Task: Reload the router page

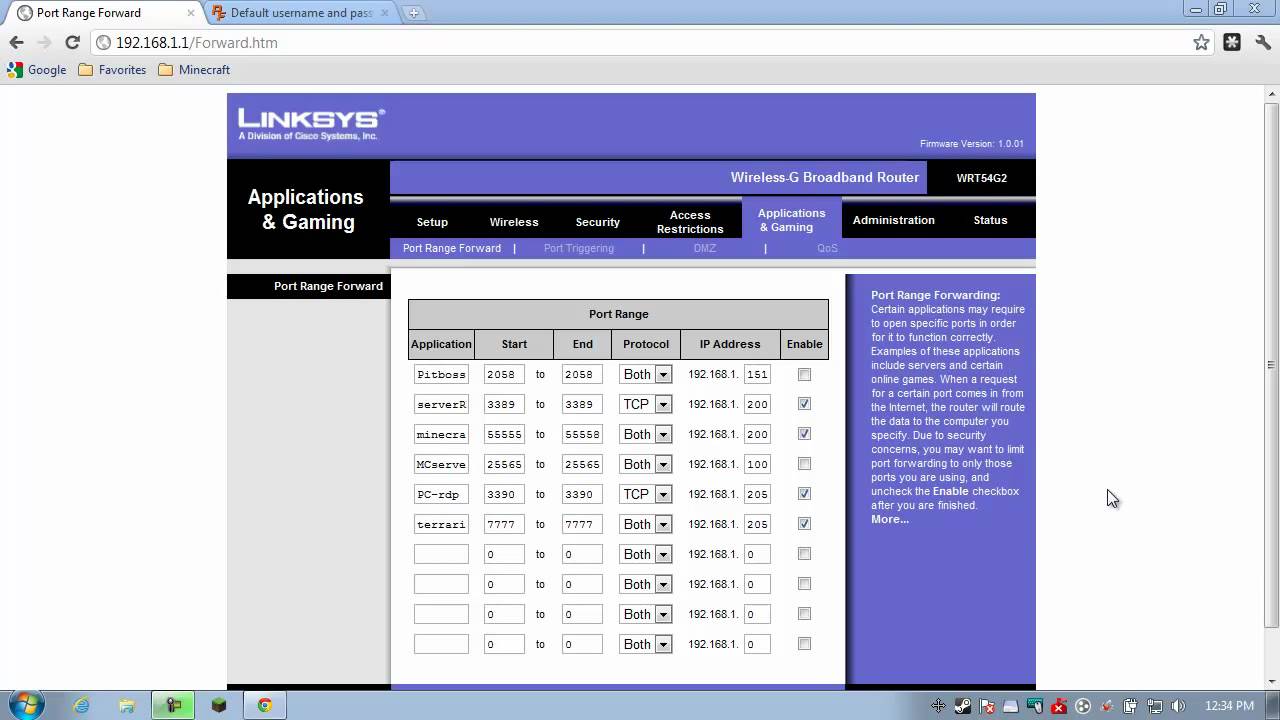Action: click(x=72, y=42)
